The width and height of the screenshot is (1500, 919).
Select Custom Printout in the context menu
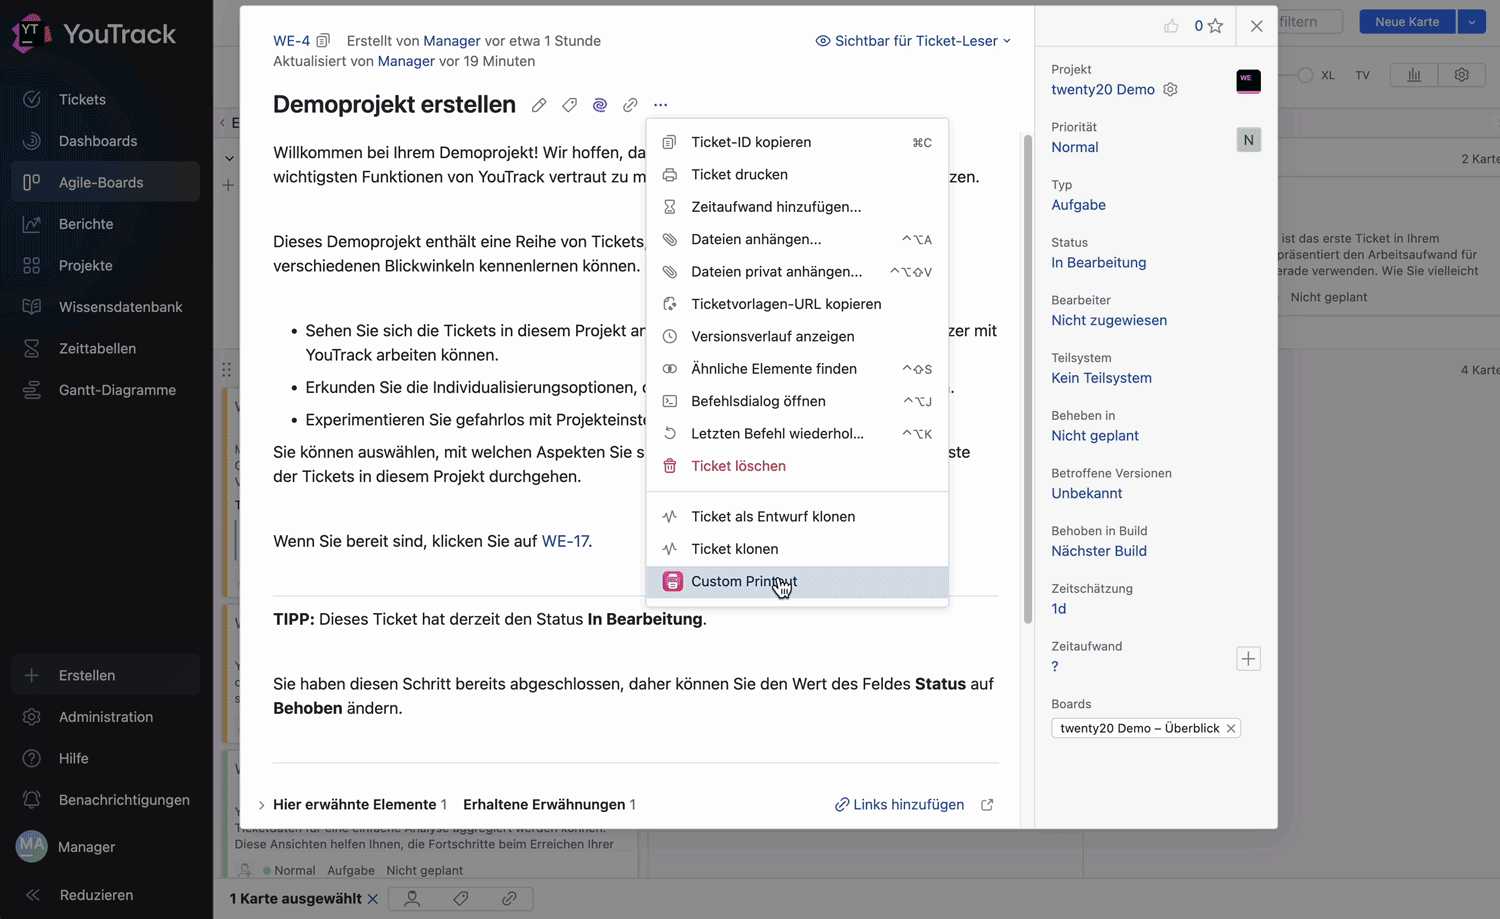(x=744, y=581)
